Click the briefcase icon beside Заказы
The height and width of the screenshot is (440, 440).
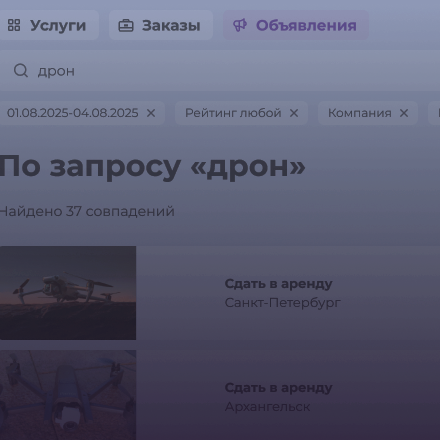coord(126,25)
